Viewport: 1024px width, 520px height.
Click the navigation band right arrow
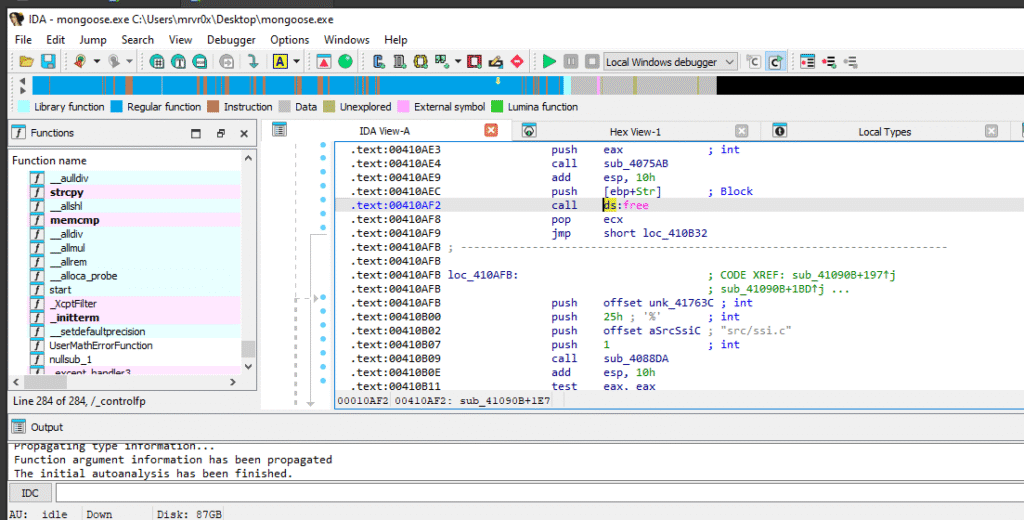[23, 90]
